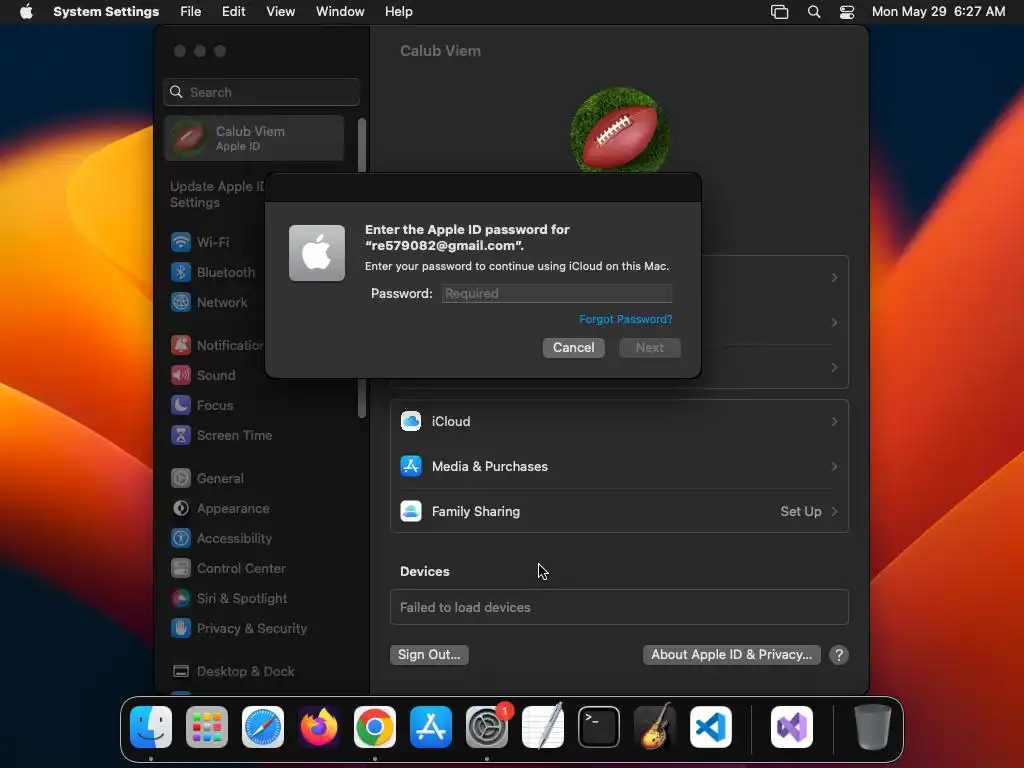Launch Safari from the Dock

(x=263, y=727)
